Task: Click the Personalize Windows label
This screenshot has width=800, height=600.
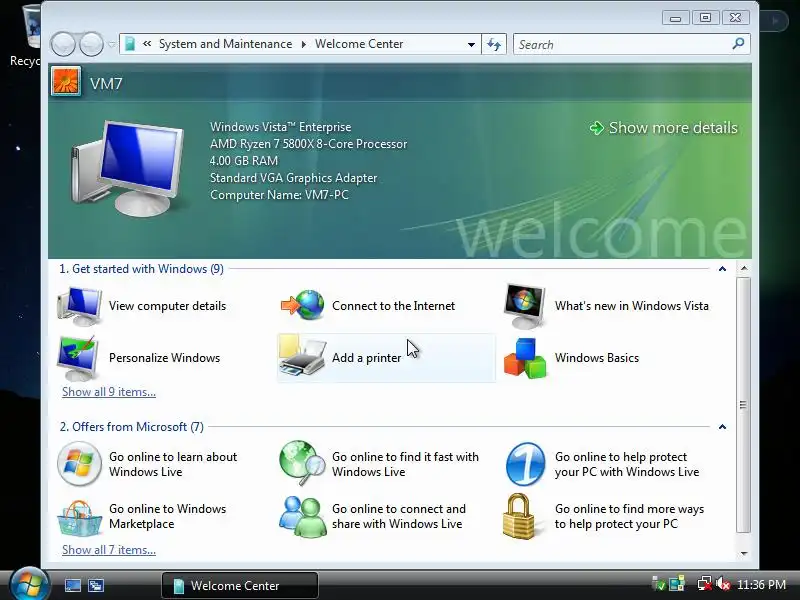Action: click(x=164, y=358)
